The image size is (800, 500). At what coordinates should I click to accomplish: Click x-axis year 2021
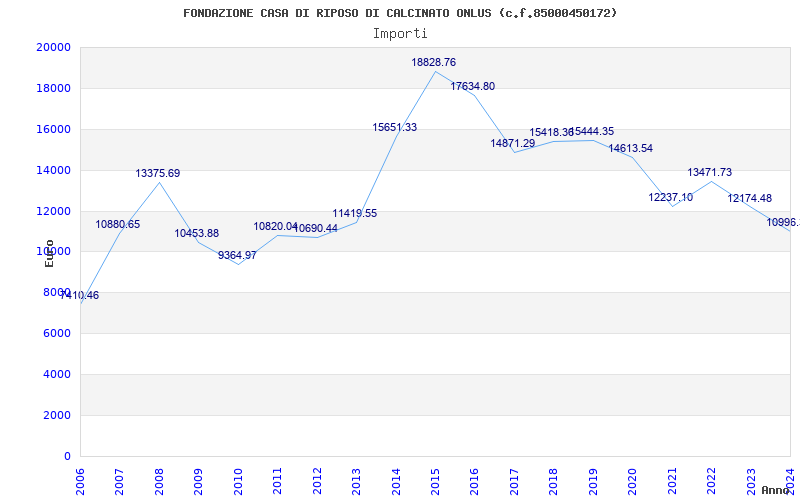(672, 482)
